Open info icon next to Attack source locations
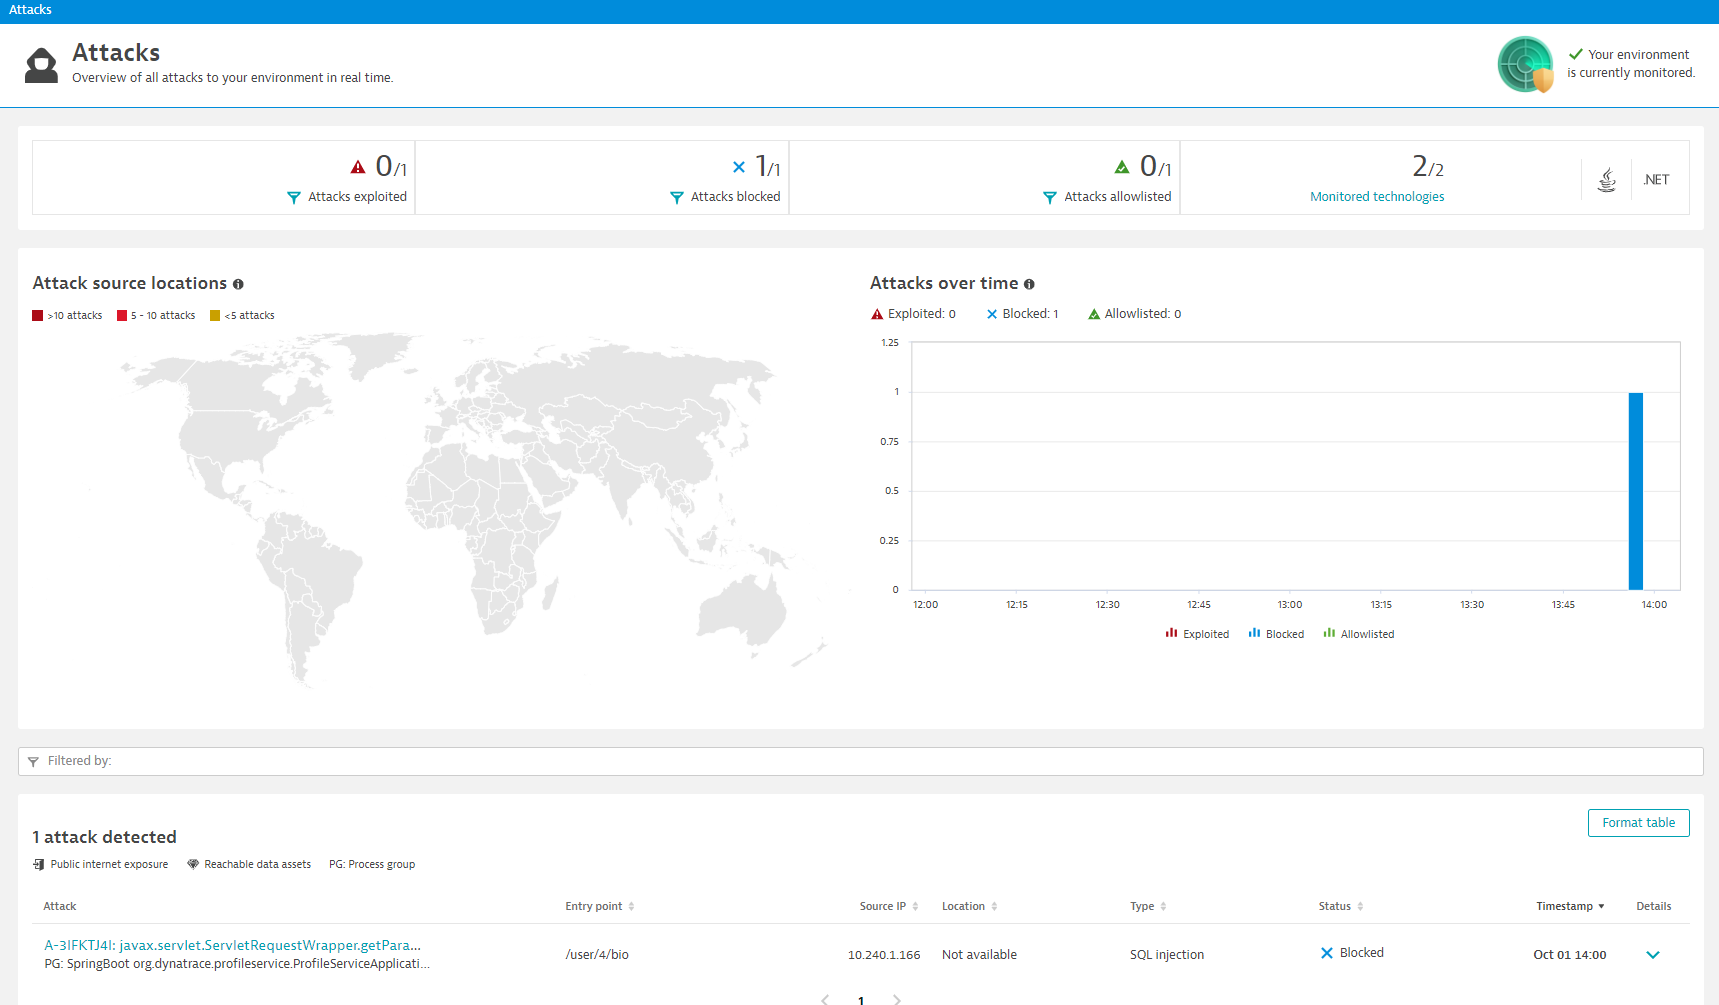Image resolution: width=1719 pixels, height=1005 pixels. pyautogui.click(x=238, y=284)
